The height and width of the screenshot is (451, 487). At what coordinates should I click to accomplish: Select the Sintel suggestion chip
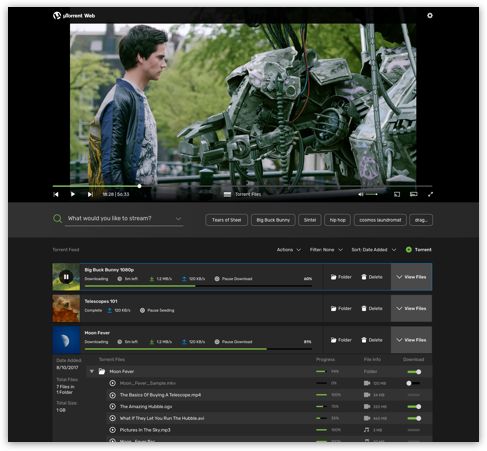(x=310, y=220)
